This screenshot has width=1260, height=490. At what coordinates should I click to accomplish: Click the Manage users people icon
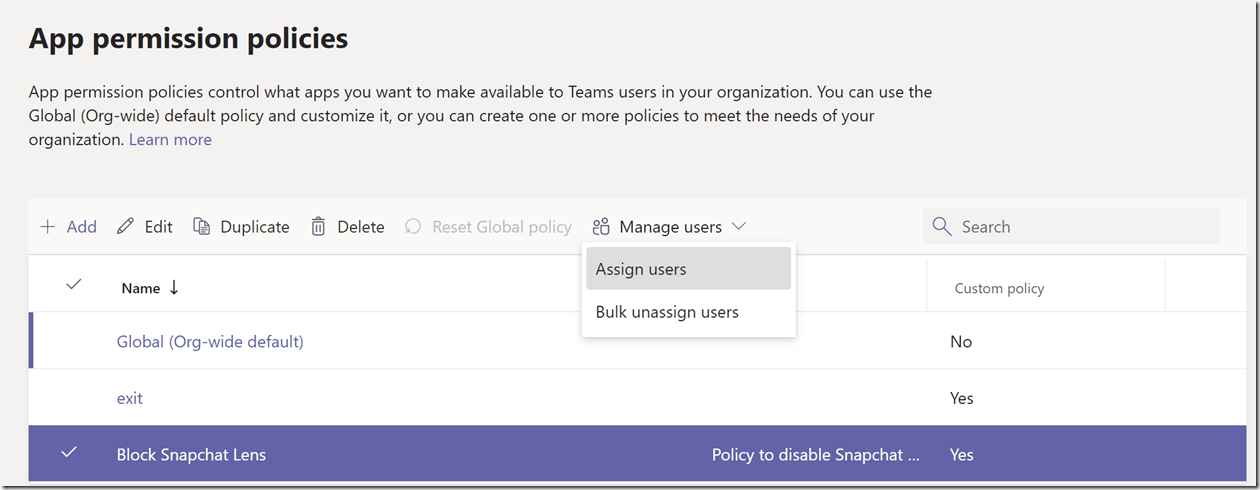(601, 227)
